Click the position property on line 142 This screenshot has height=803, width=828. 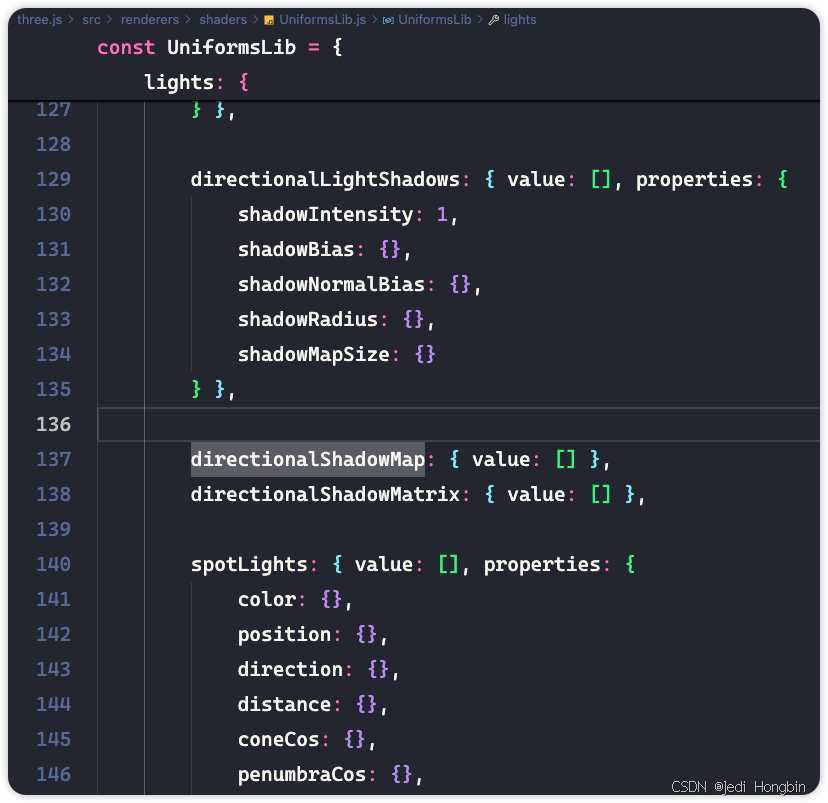284,634
